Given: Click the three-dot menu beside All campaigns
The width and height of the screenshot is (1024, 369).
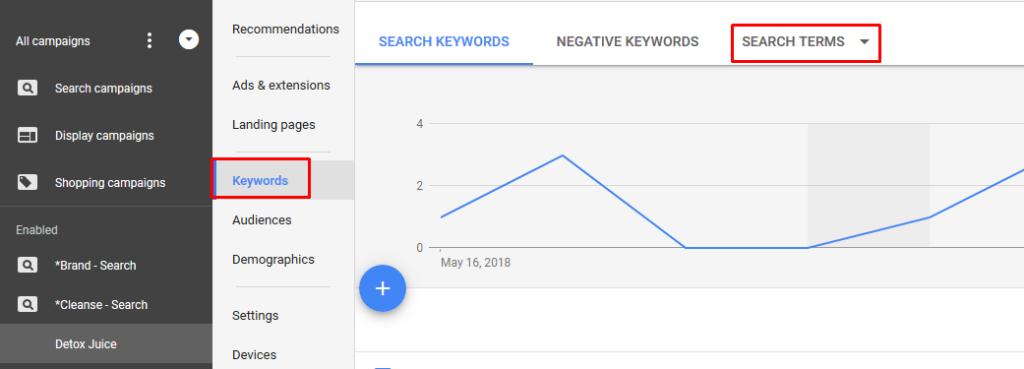Looking at the screenshot, I should 150,41.
